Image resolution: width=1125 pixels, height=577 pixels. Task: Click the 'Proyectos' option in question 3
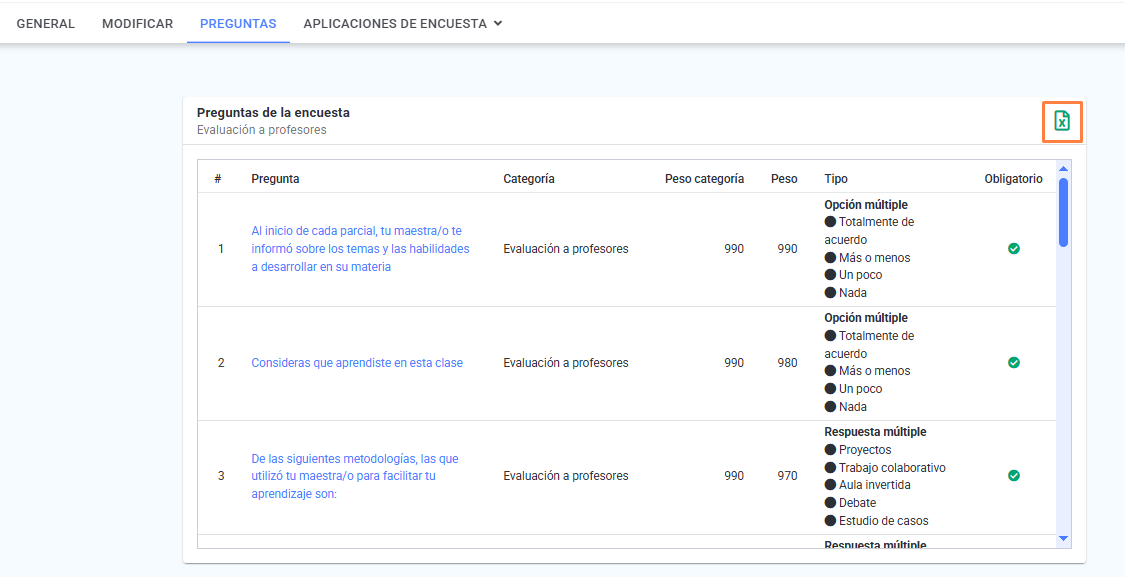(x=858, y=450)
